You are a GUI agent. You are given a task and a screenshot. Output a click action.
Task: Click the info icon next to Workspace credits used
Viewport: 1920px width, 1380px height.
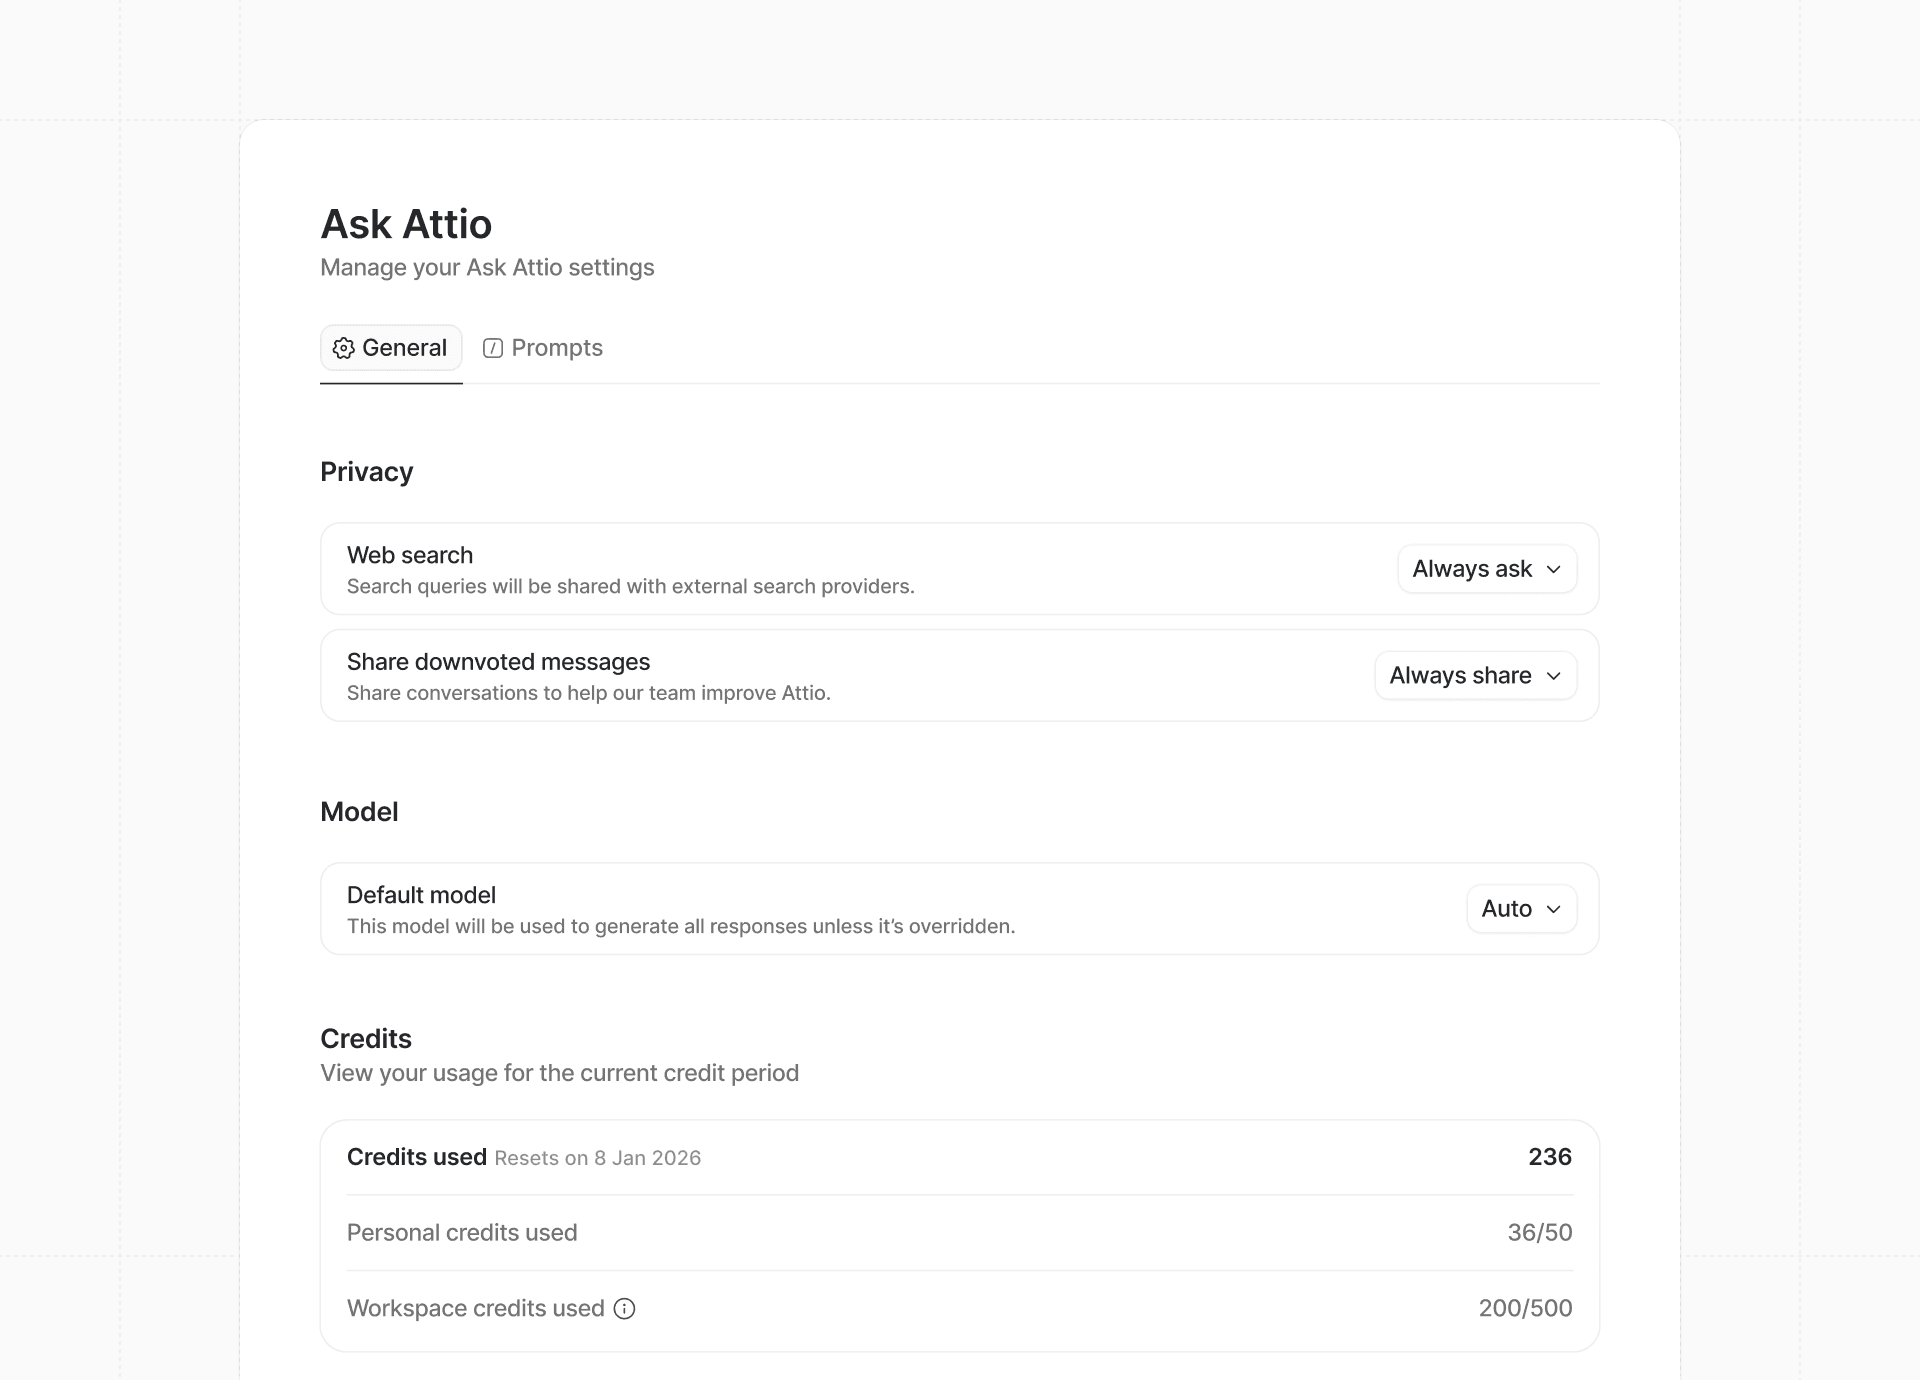click(624, 1308)
